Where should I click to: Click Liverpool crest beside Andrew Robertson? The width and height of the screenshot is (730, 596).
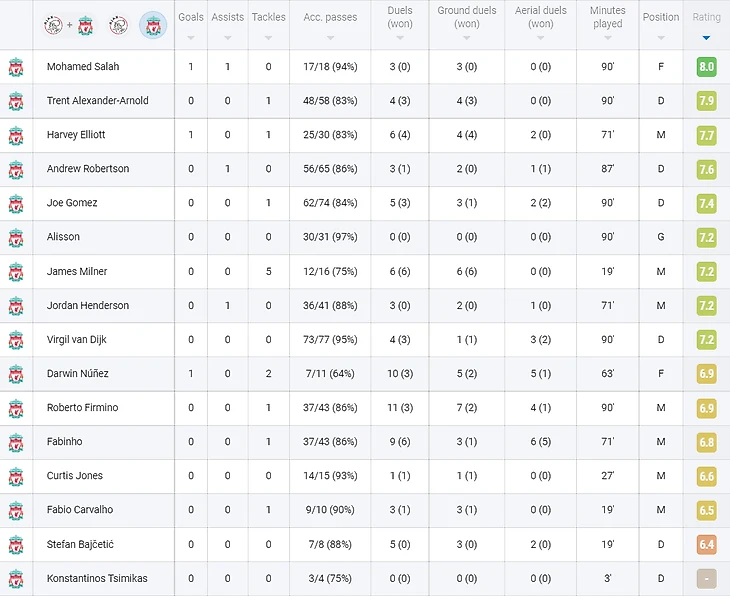click(x=16, y=169)
